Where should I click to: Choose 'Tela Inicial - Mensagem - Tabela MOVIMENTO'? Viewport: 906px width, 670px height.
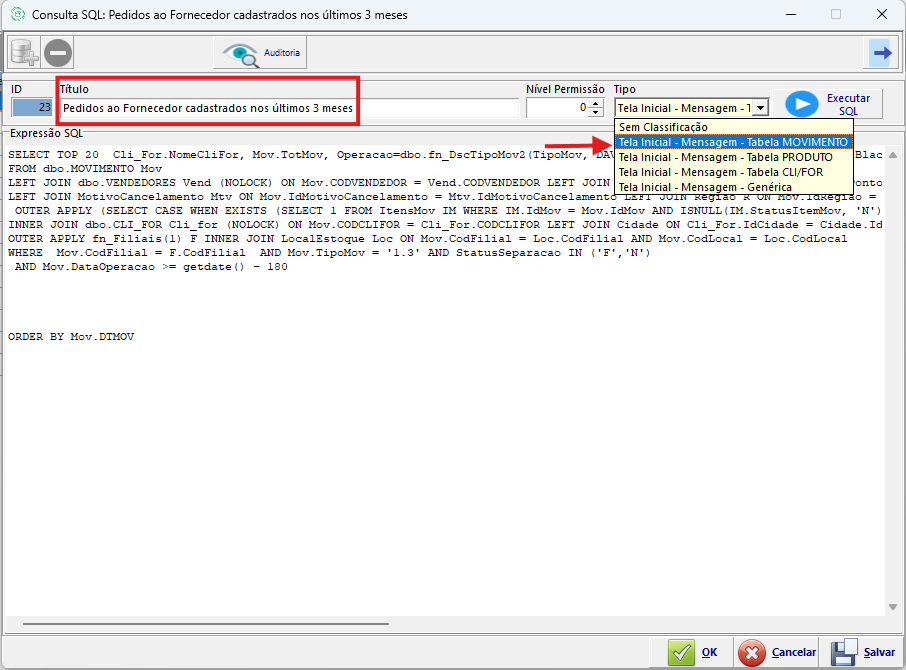(733, 142)
